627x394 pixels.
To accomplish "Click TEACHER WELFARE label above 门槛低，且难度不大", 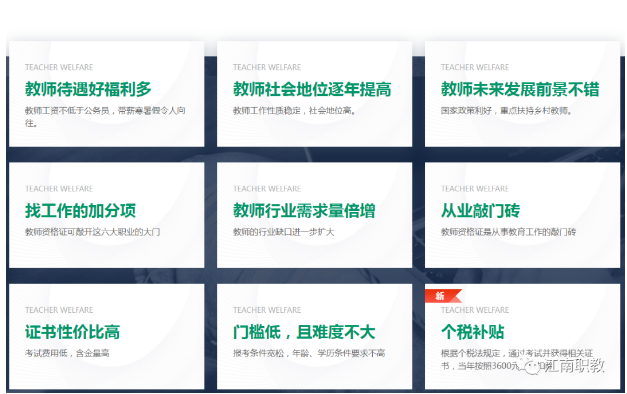I will (267, 310).
